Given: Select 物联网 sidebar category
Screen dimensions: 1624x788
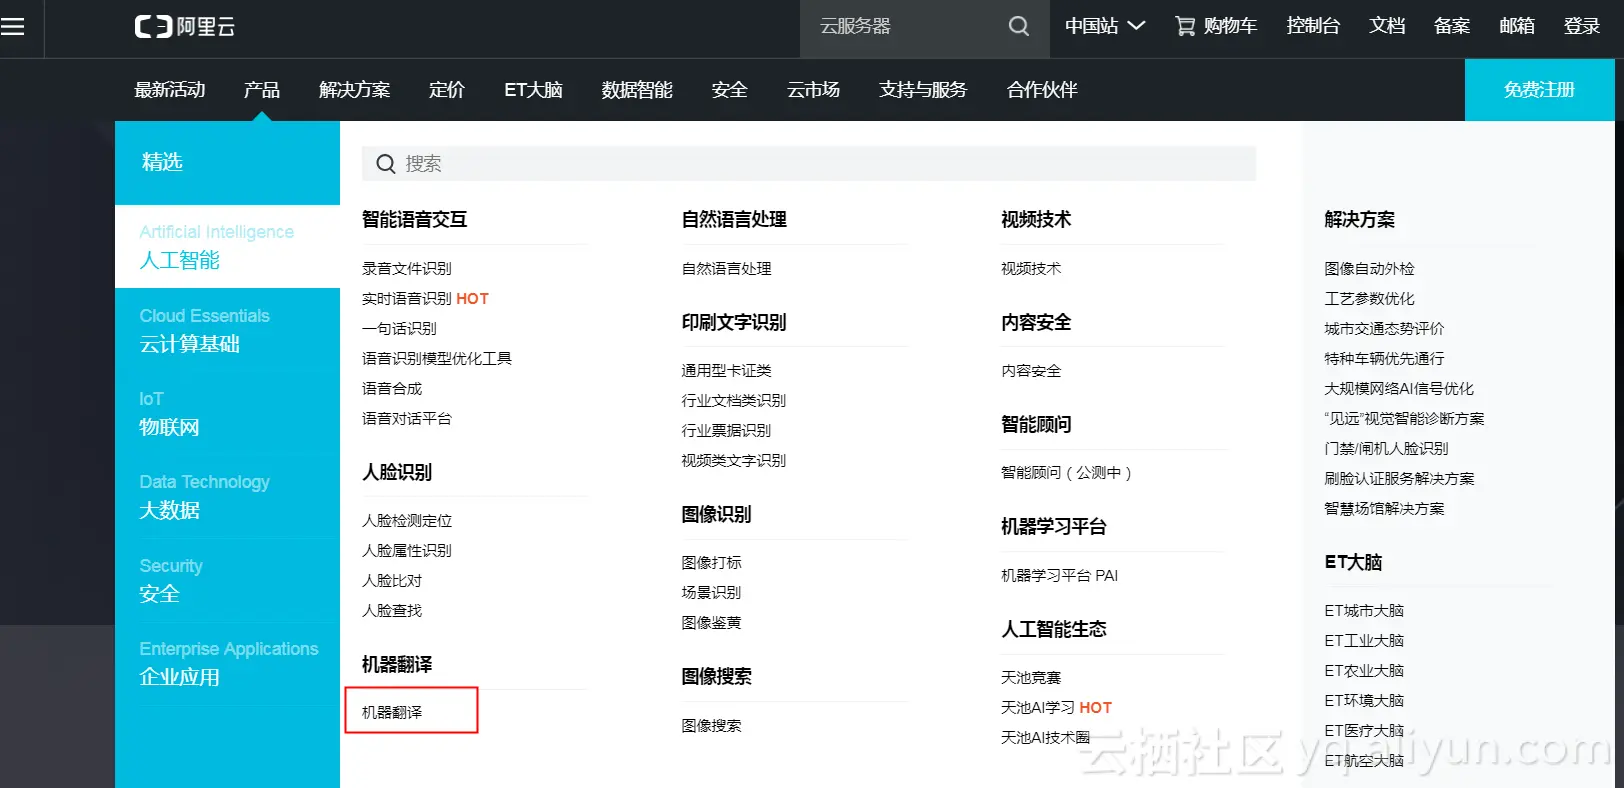Looking at the screenshot, I should (x=227, y=414).
